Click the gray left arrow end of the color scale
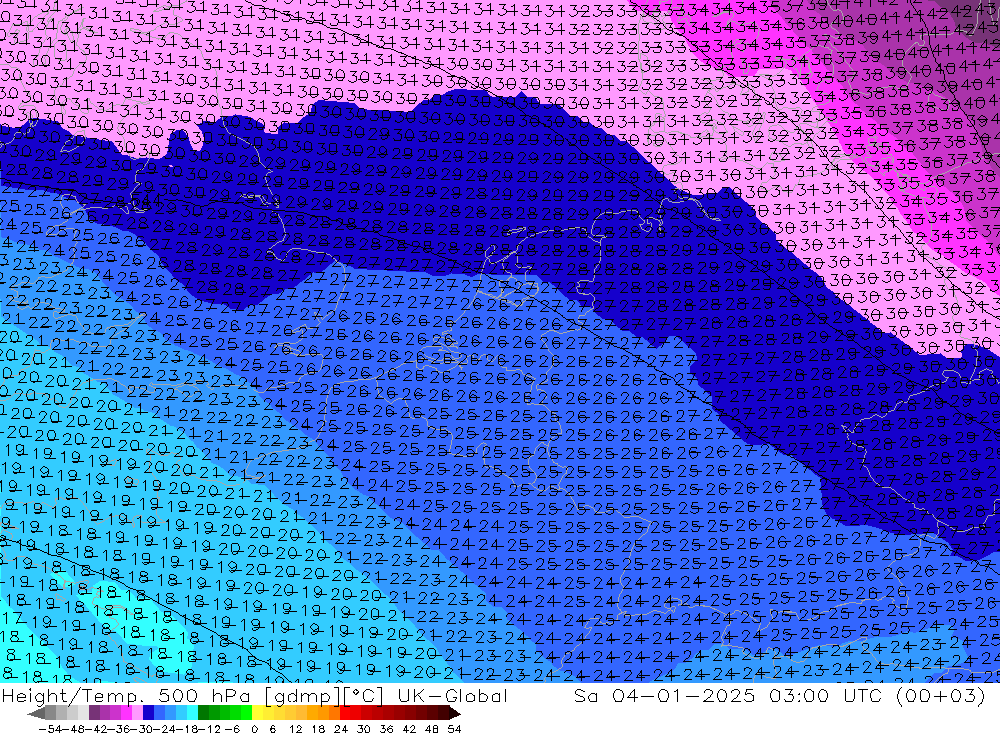 point(36,713)
